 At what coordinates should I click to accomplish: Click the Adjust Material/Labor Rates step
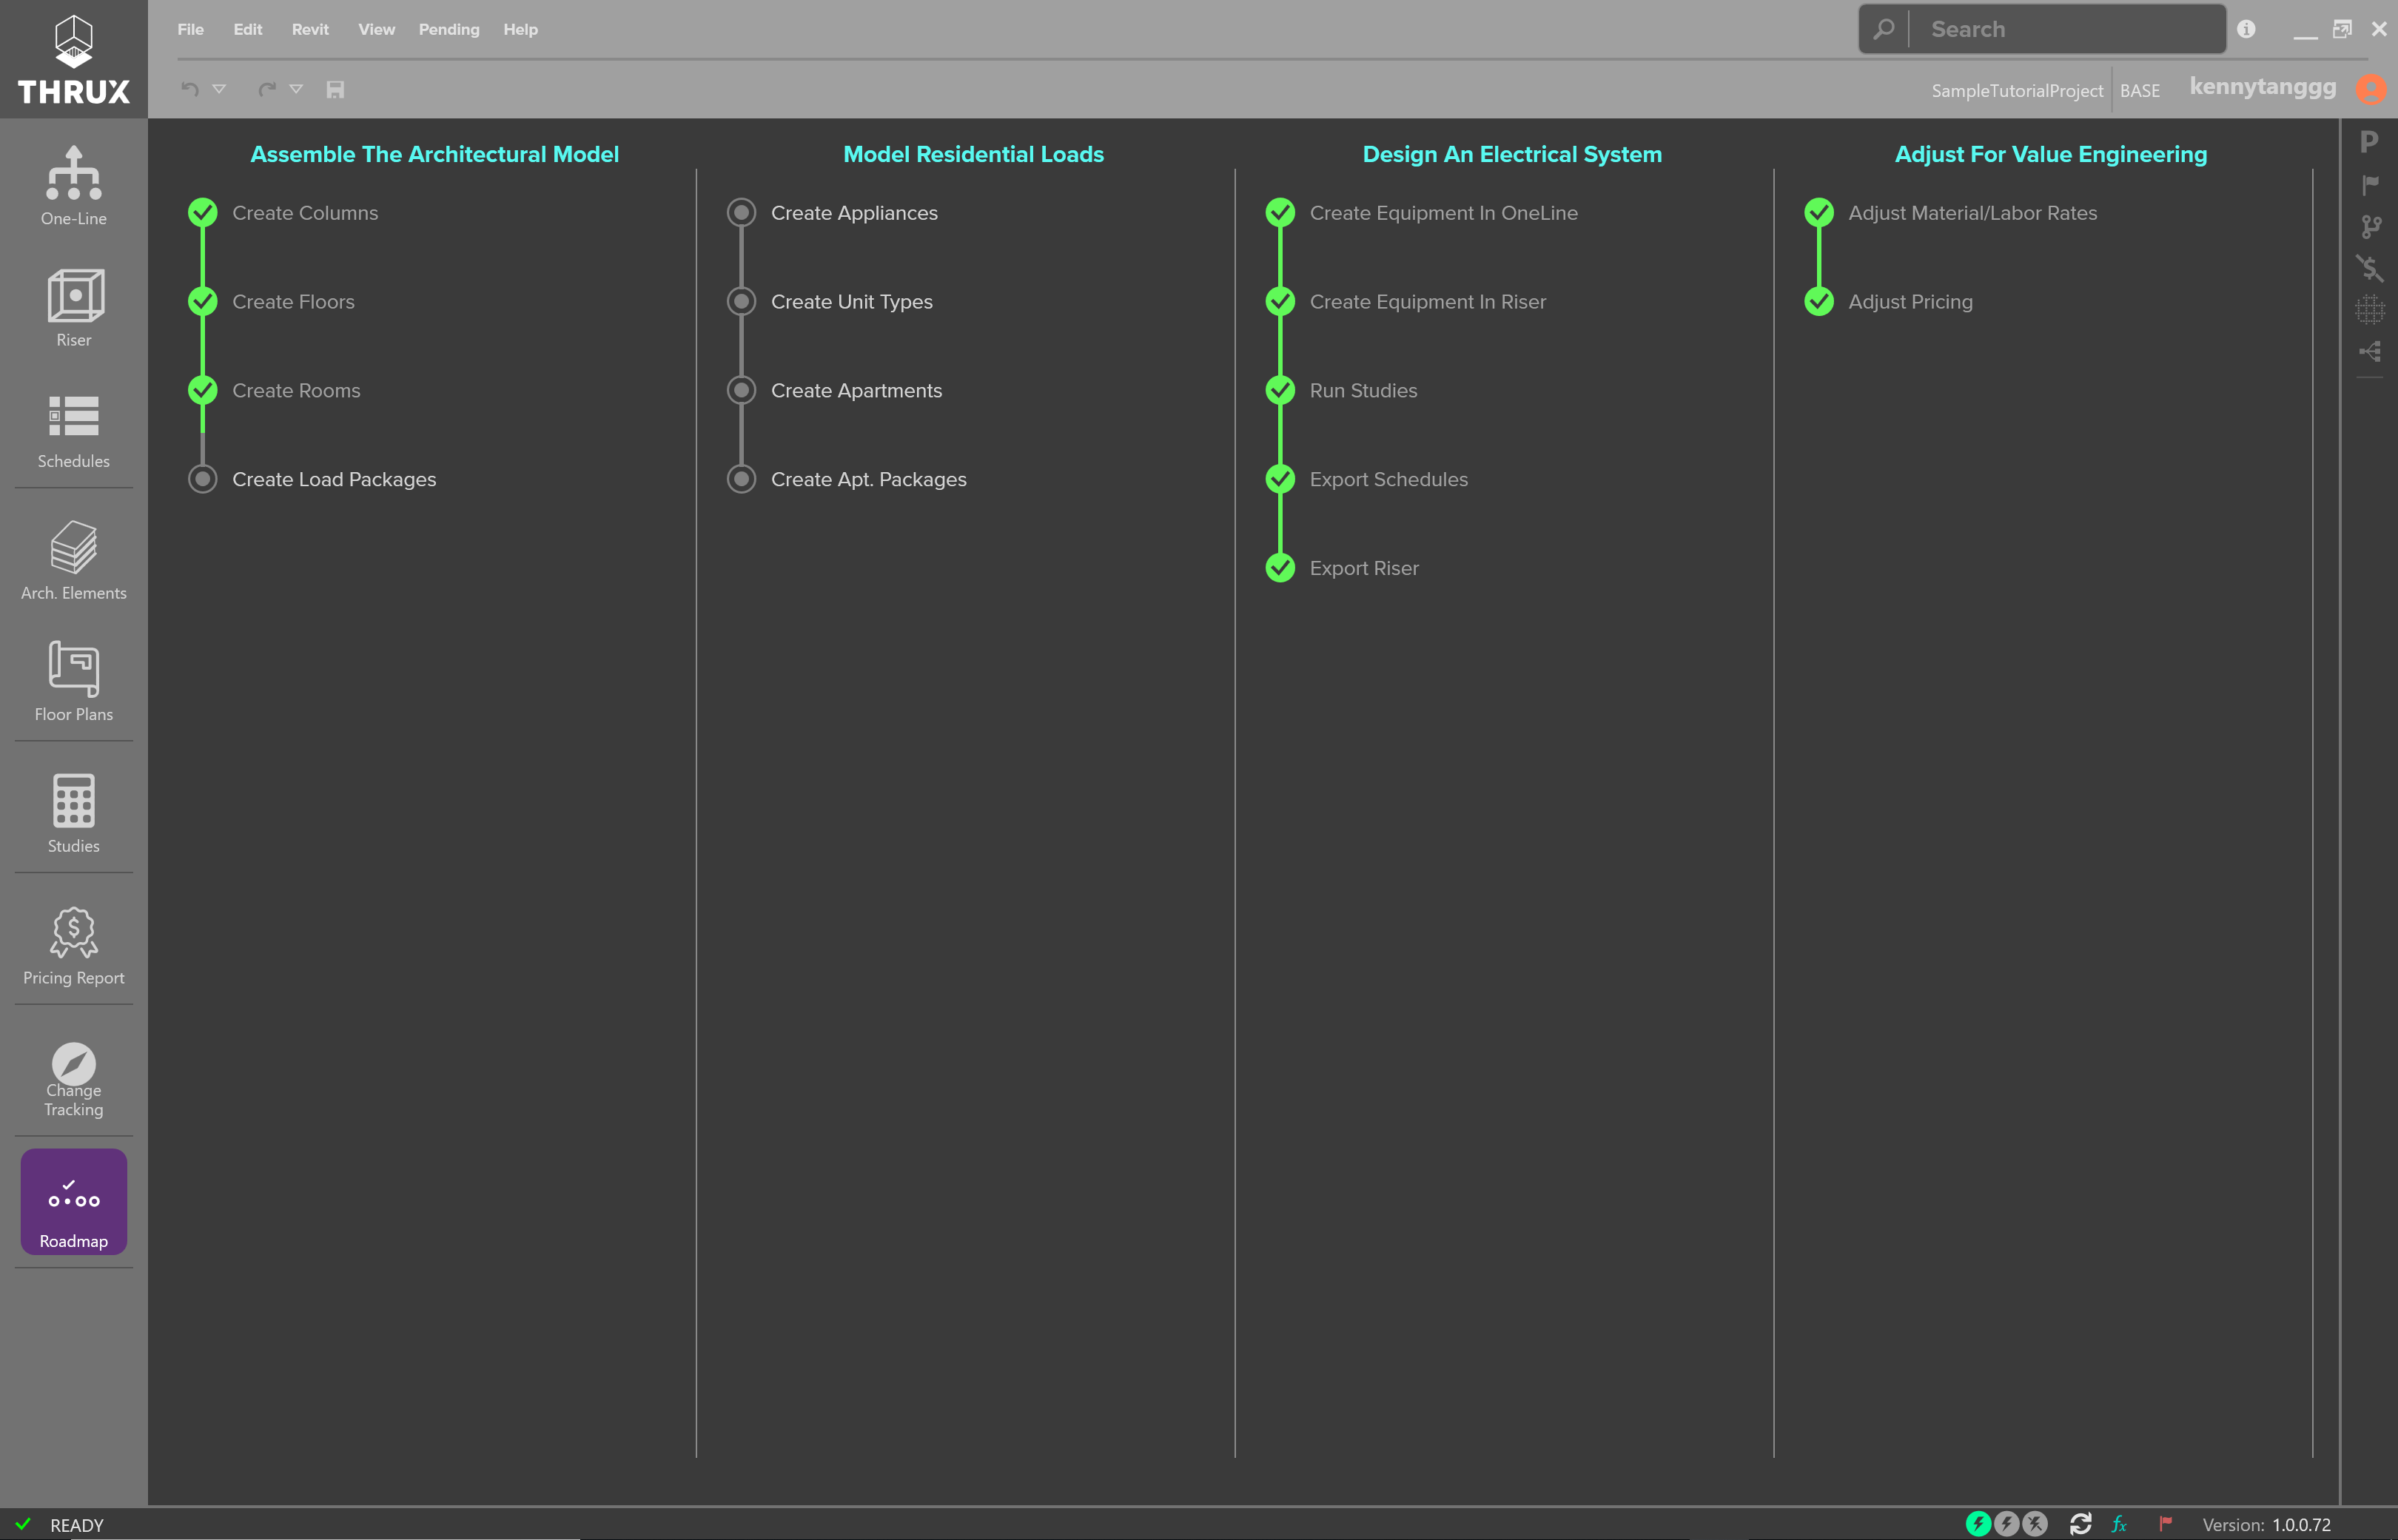(1972, 213)
